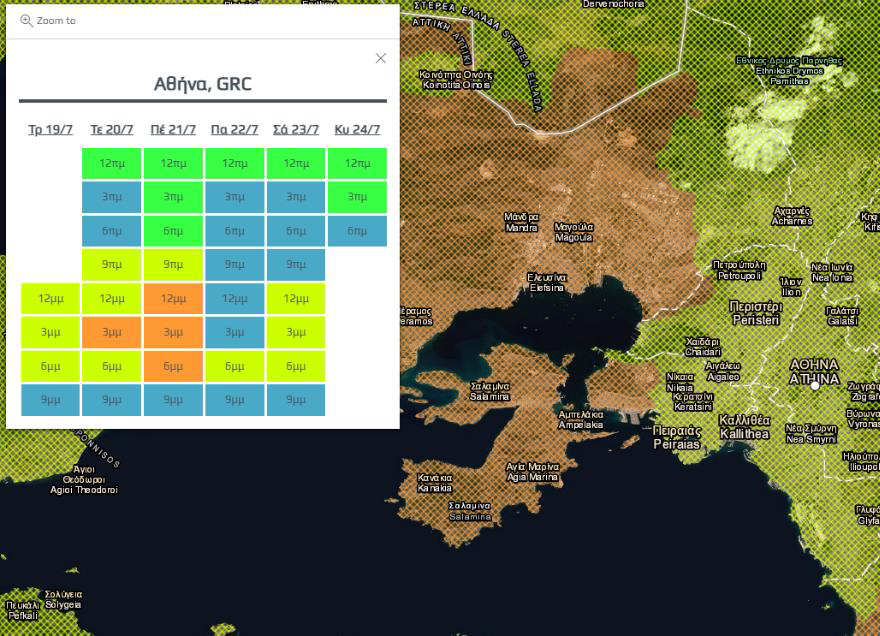
Task: Open the Πέ 21/7 day column header
Action: click(x=173, y=130)
